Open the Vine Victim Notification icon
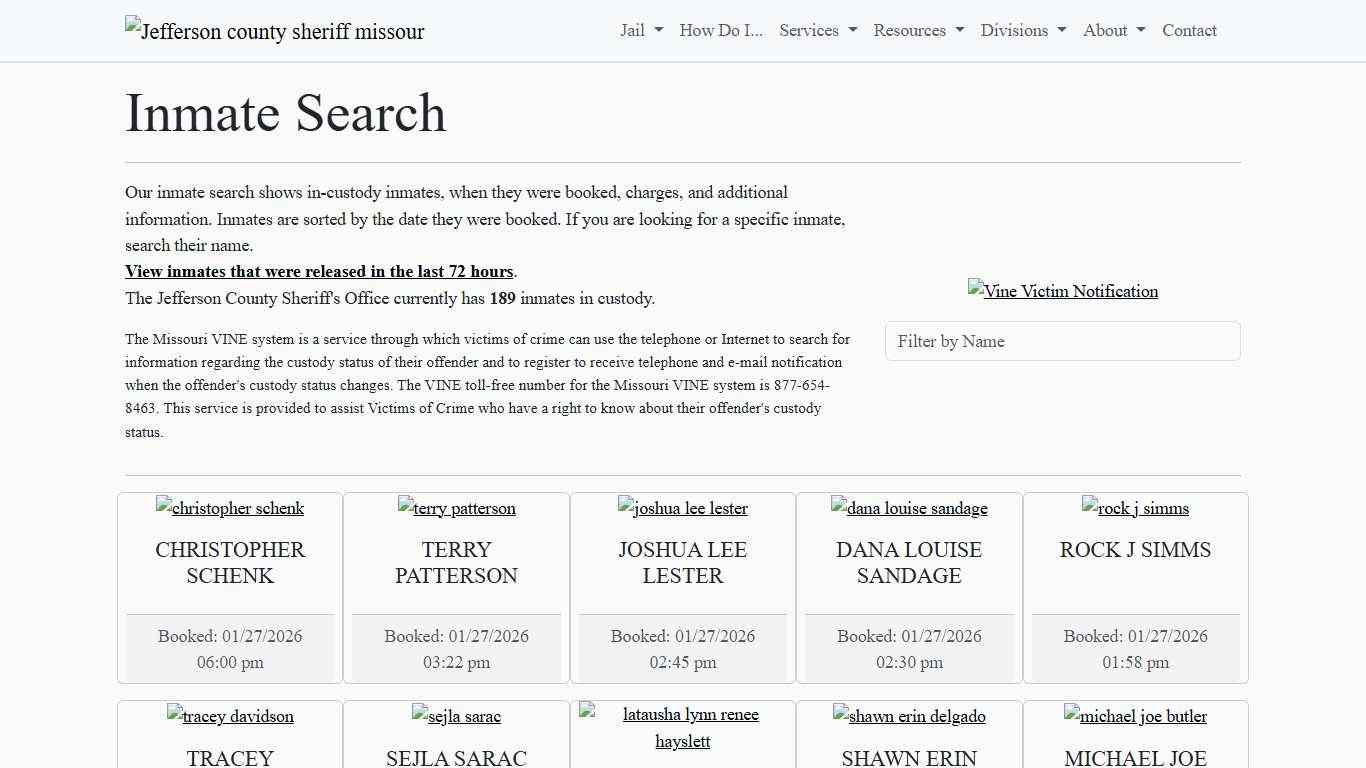Screen dimensions: 1366x768 [1062, 291]
